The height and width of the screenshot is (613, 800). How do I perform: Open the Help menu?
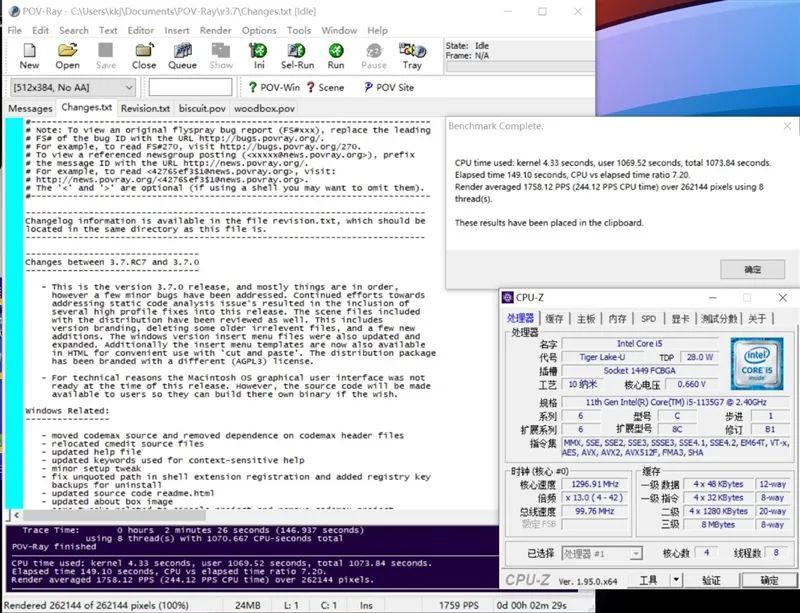(378, 31)
